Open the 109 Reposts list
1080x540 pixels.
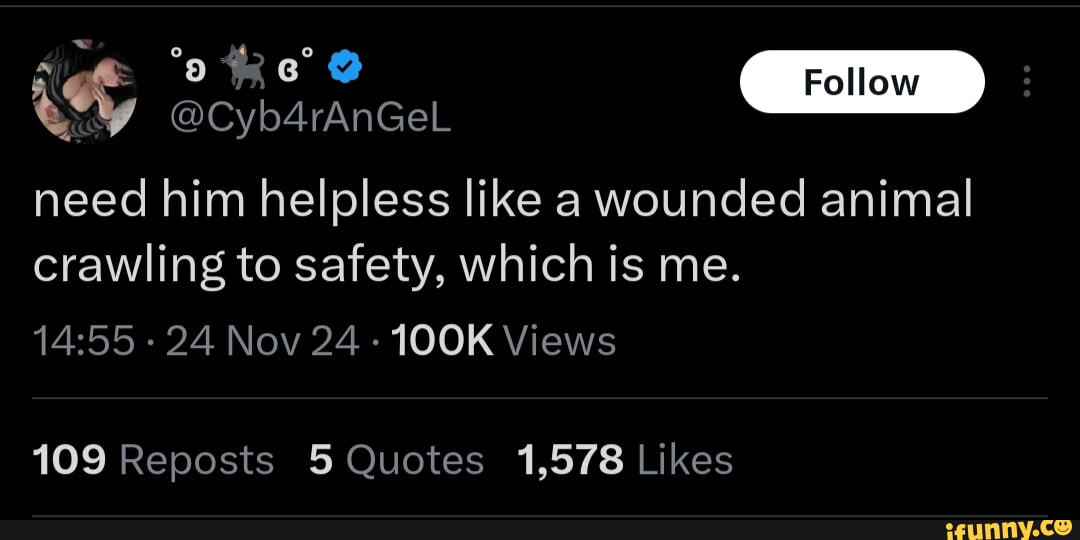(153, 460)
